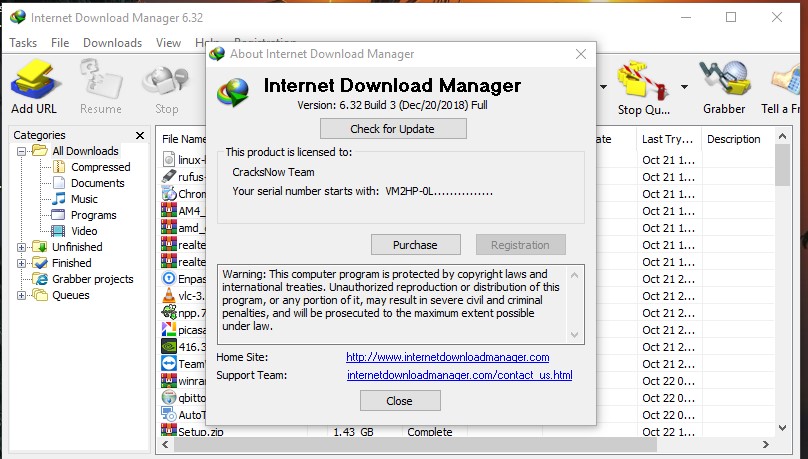Select the Finished folder
808x459 pixels.
pos(72,263)
